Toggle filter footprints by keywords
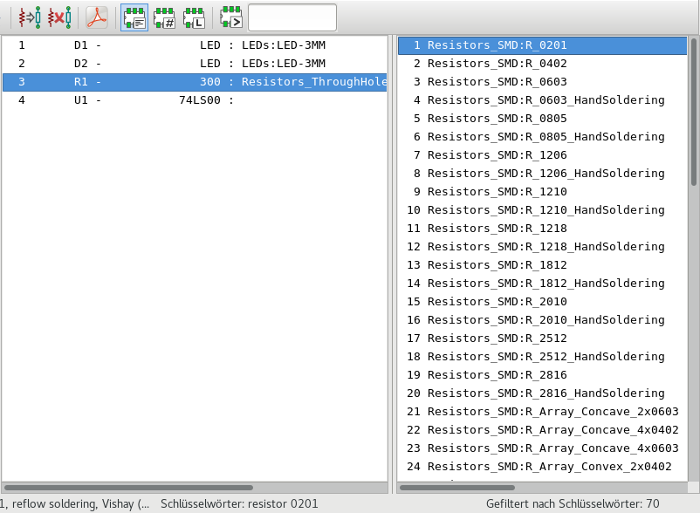This screenshot has height=513, width=700. click(133, 17)
